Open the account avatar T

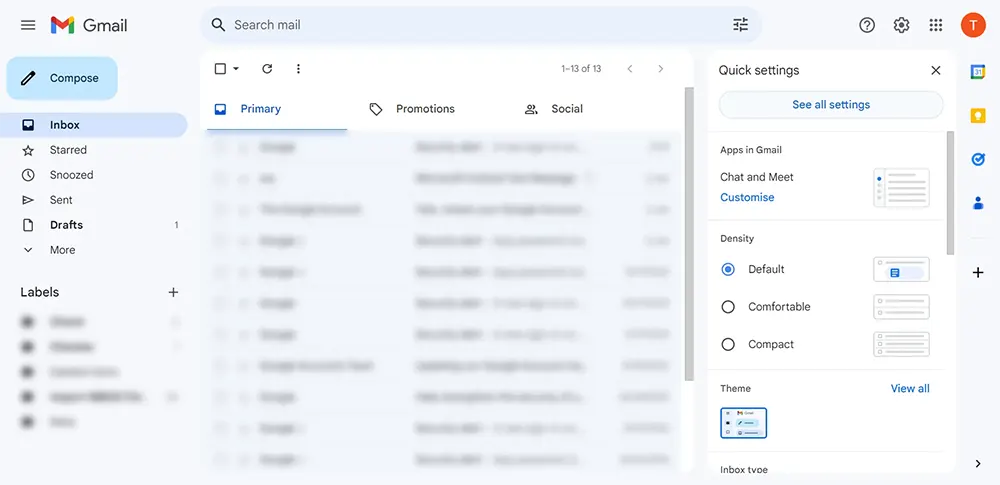click(973, 25)
